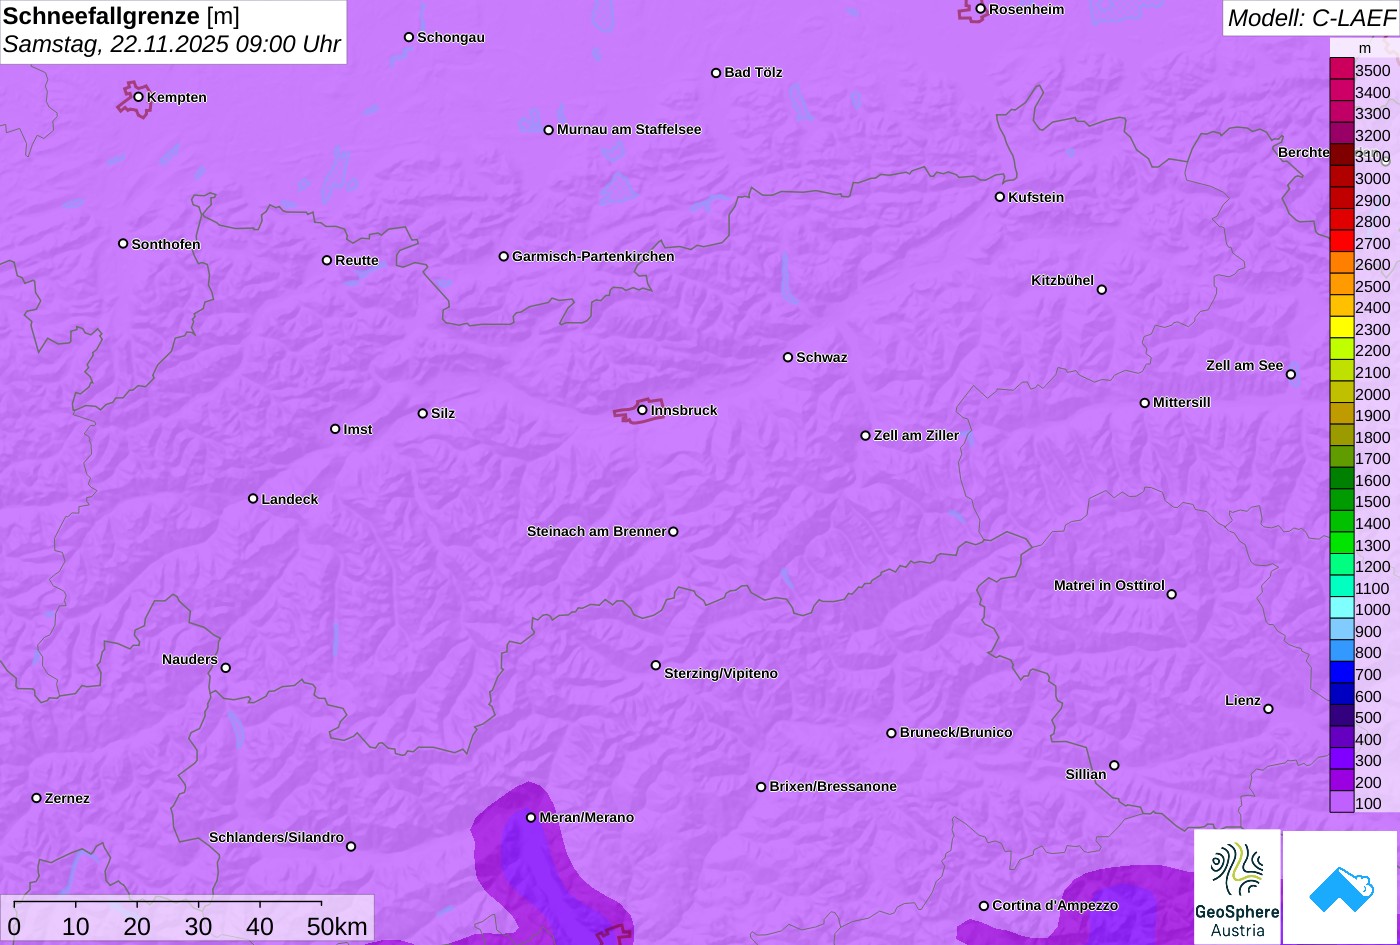This screenshot has width=1400, height=945.
Task: Click the legend unit header m
Action: (x=1364, y=48)
